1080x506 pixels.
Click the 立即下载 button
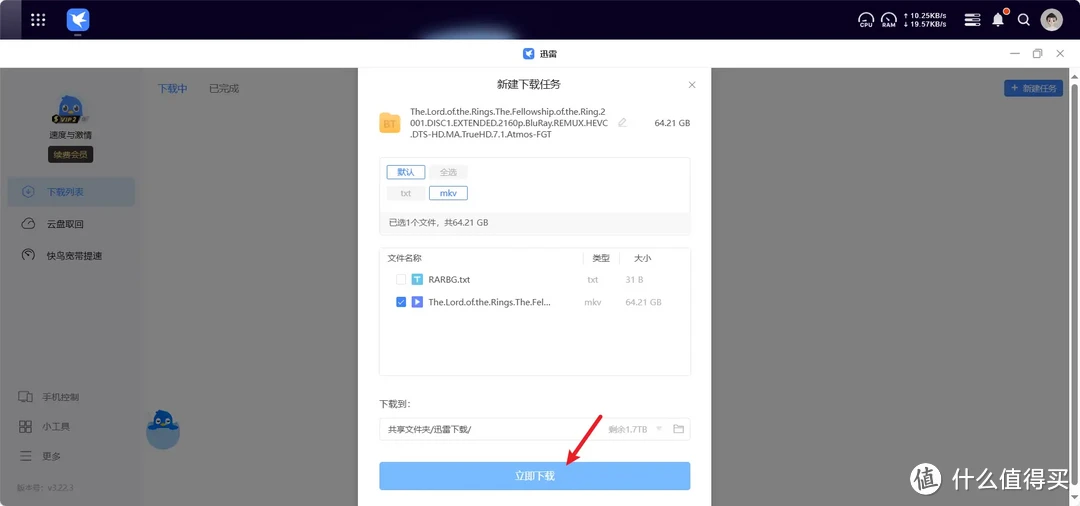point(534,476)
